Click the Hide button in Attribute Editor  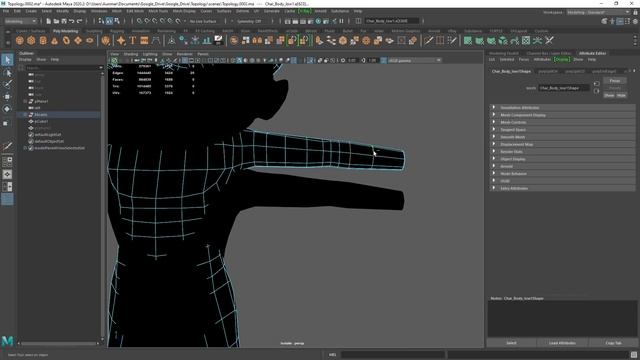(x=621, y=95)
